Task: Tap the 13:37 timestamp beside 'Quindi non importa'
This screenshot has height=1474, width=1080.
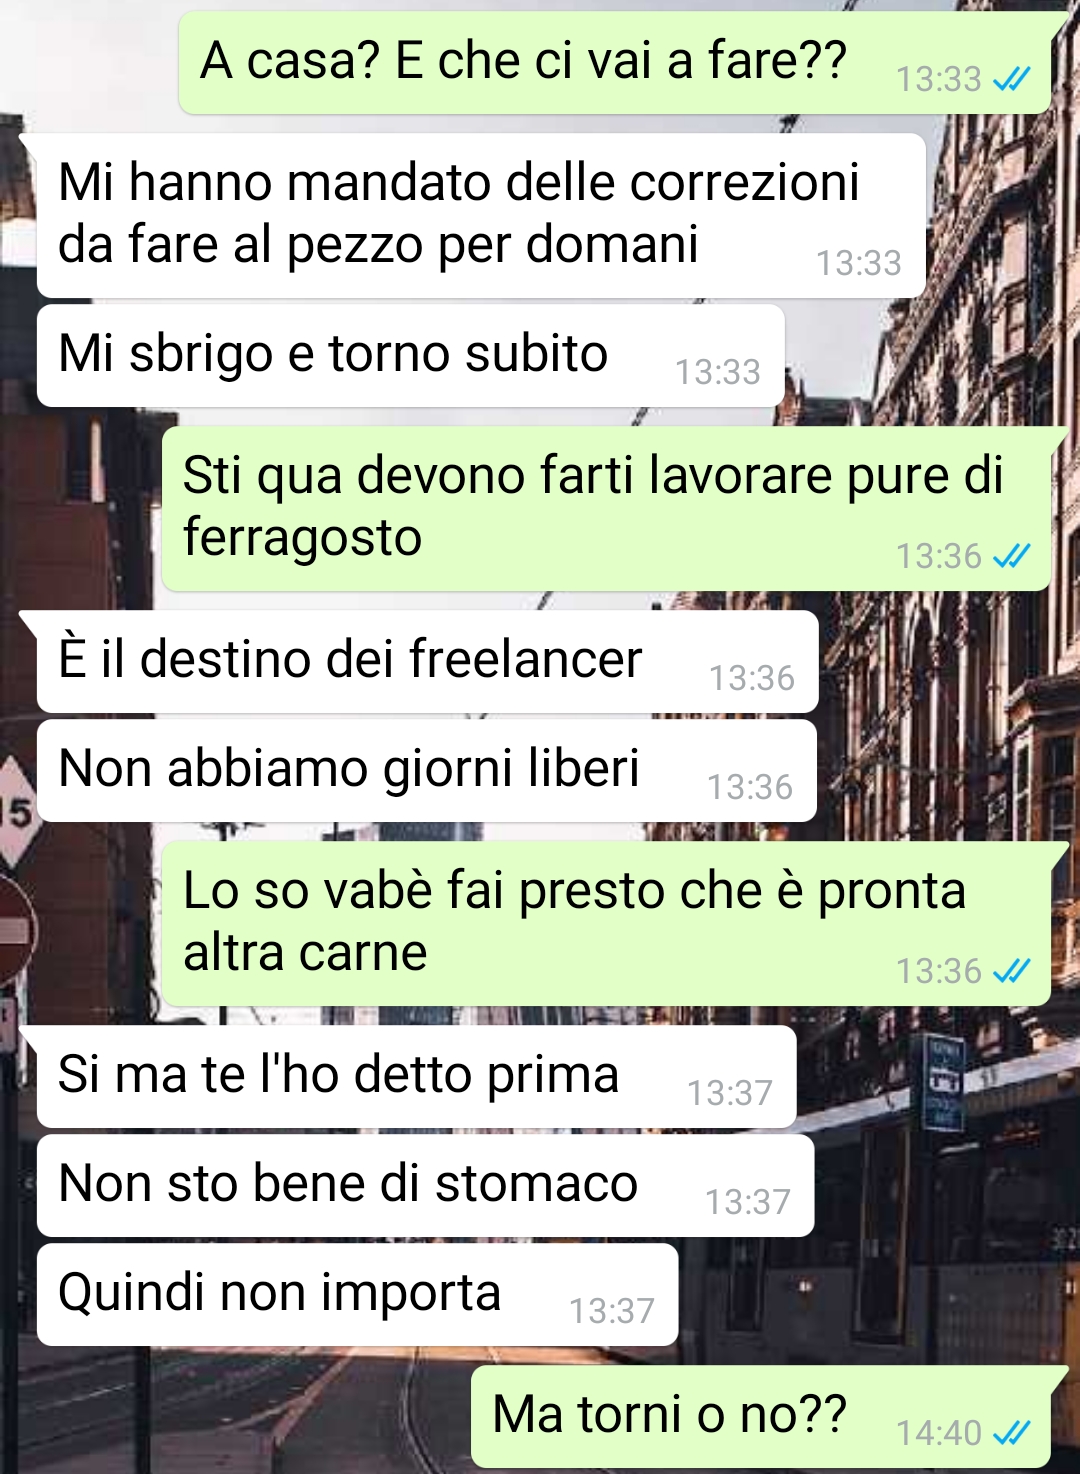Action: (x=612, y=1311)
